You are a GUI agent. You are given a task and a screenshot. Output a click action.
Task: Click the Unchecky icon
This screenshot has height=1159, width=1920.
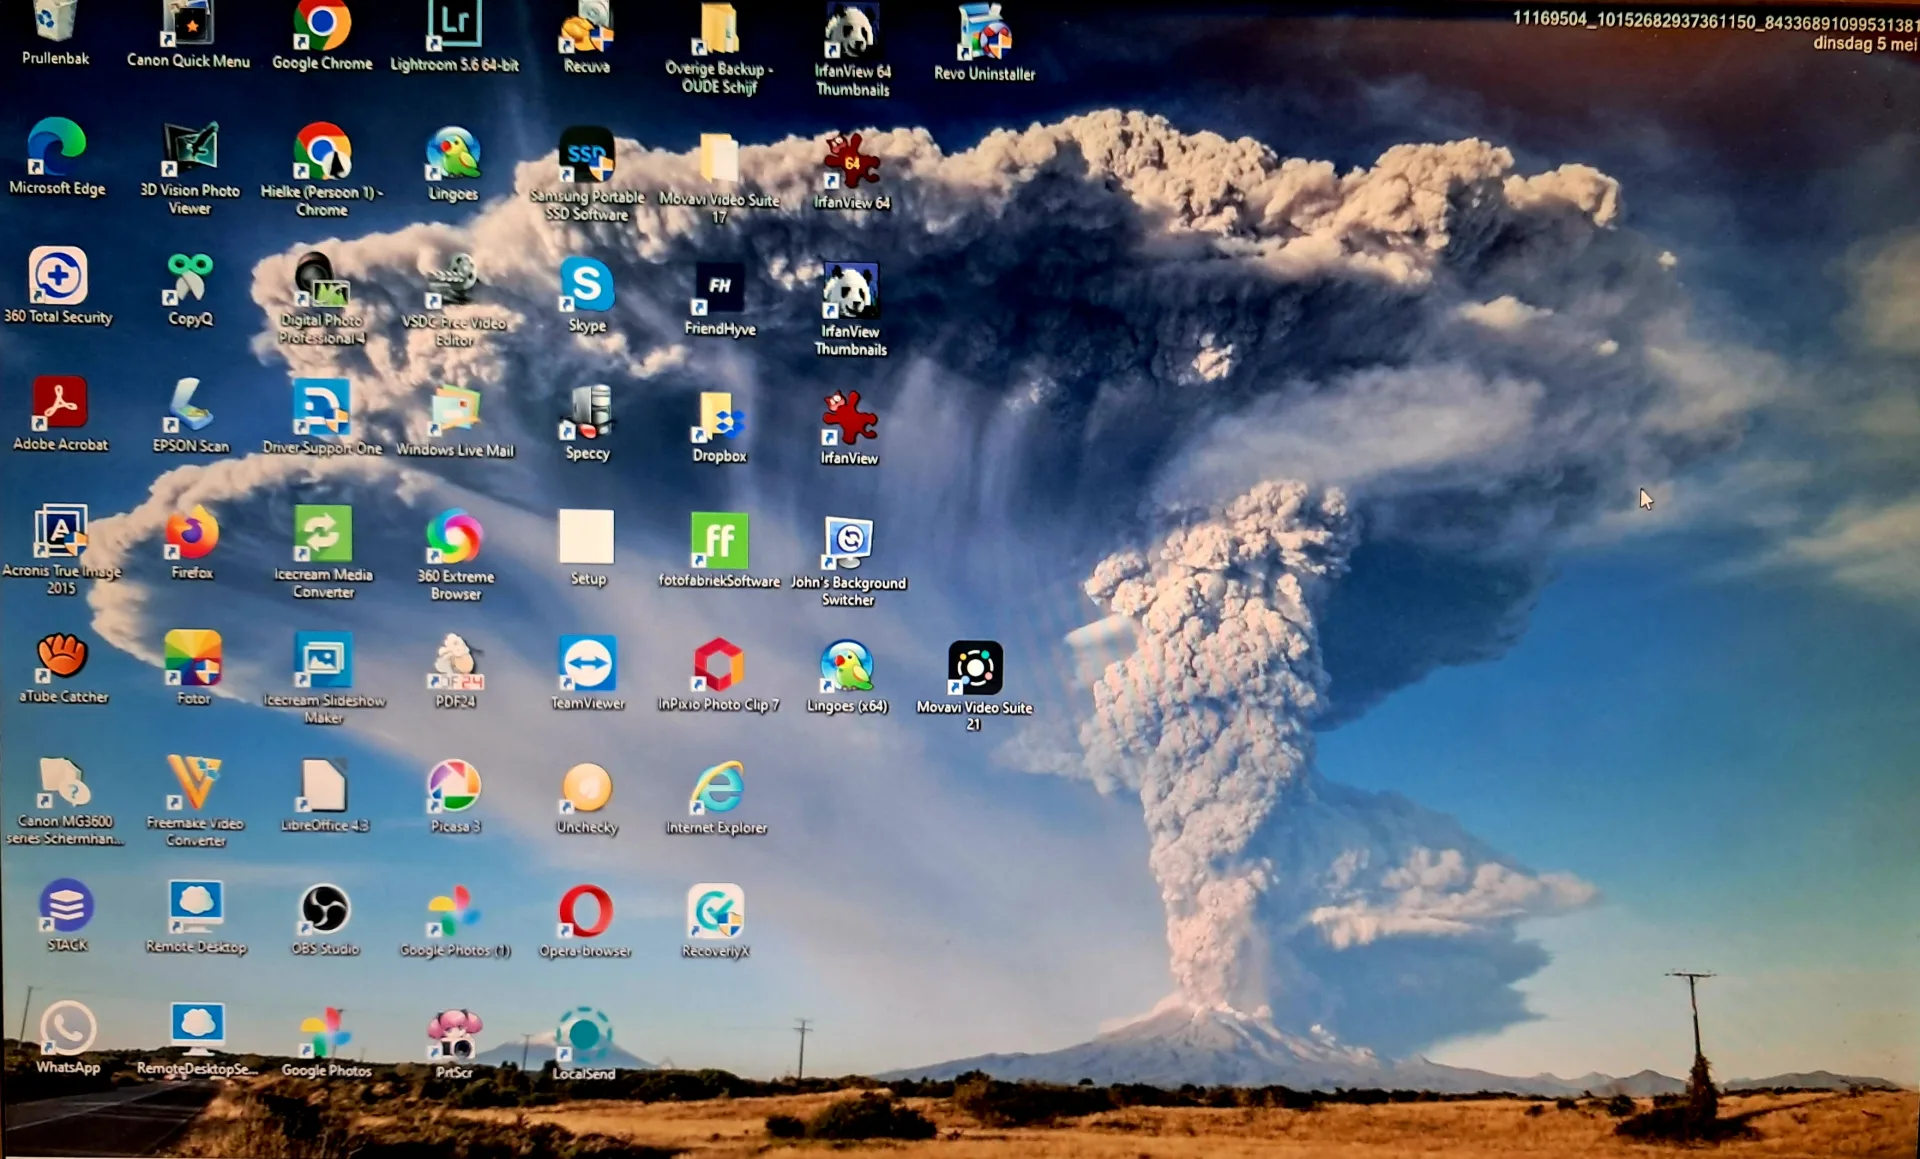(587, 788)
